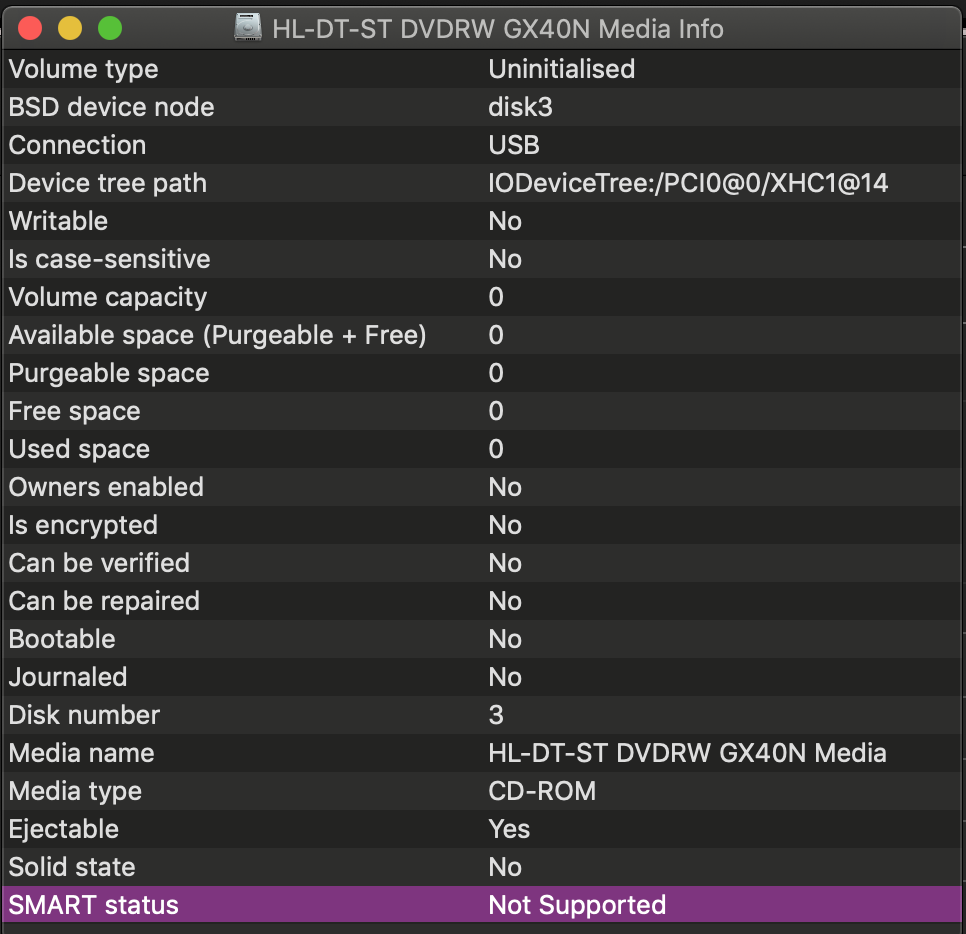Select the 'Media type' label

75,792
